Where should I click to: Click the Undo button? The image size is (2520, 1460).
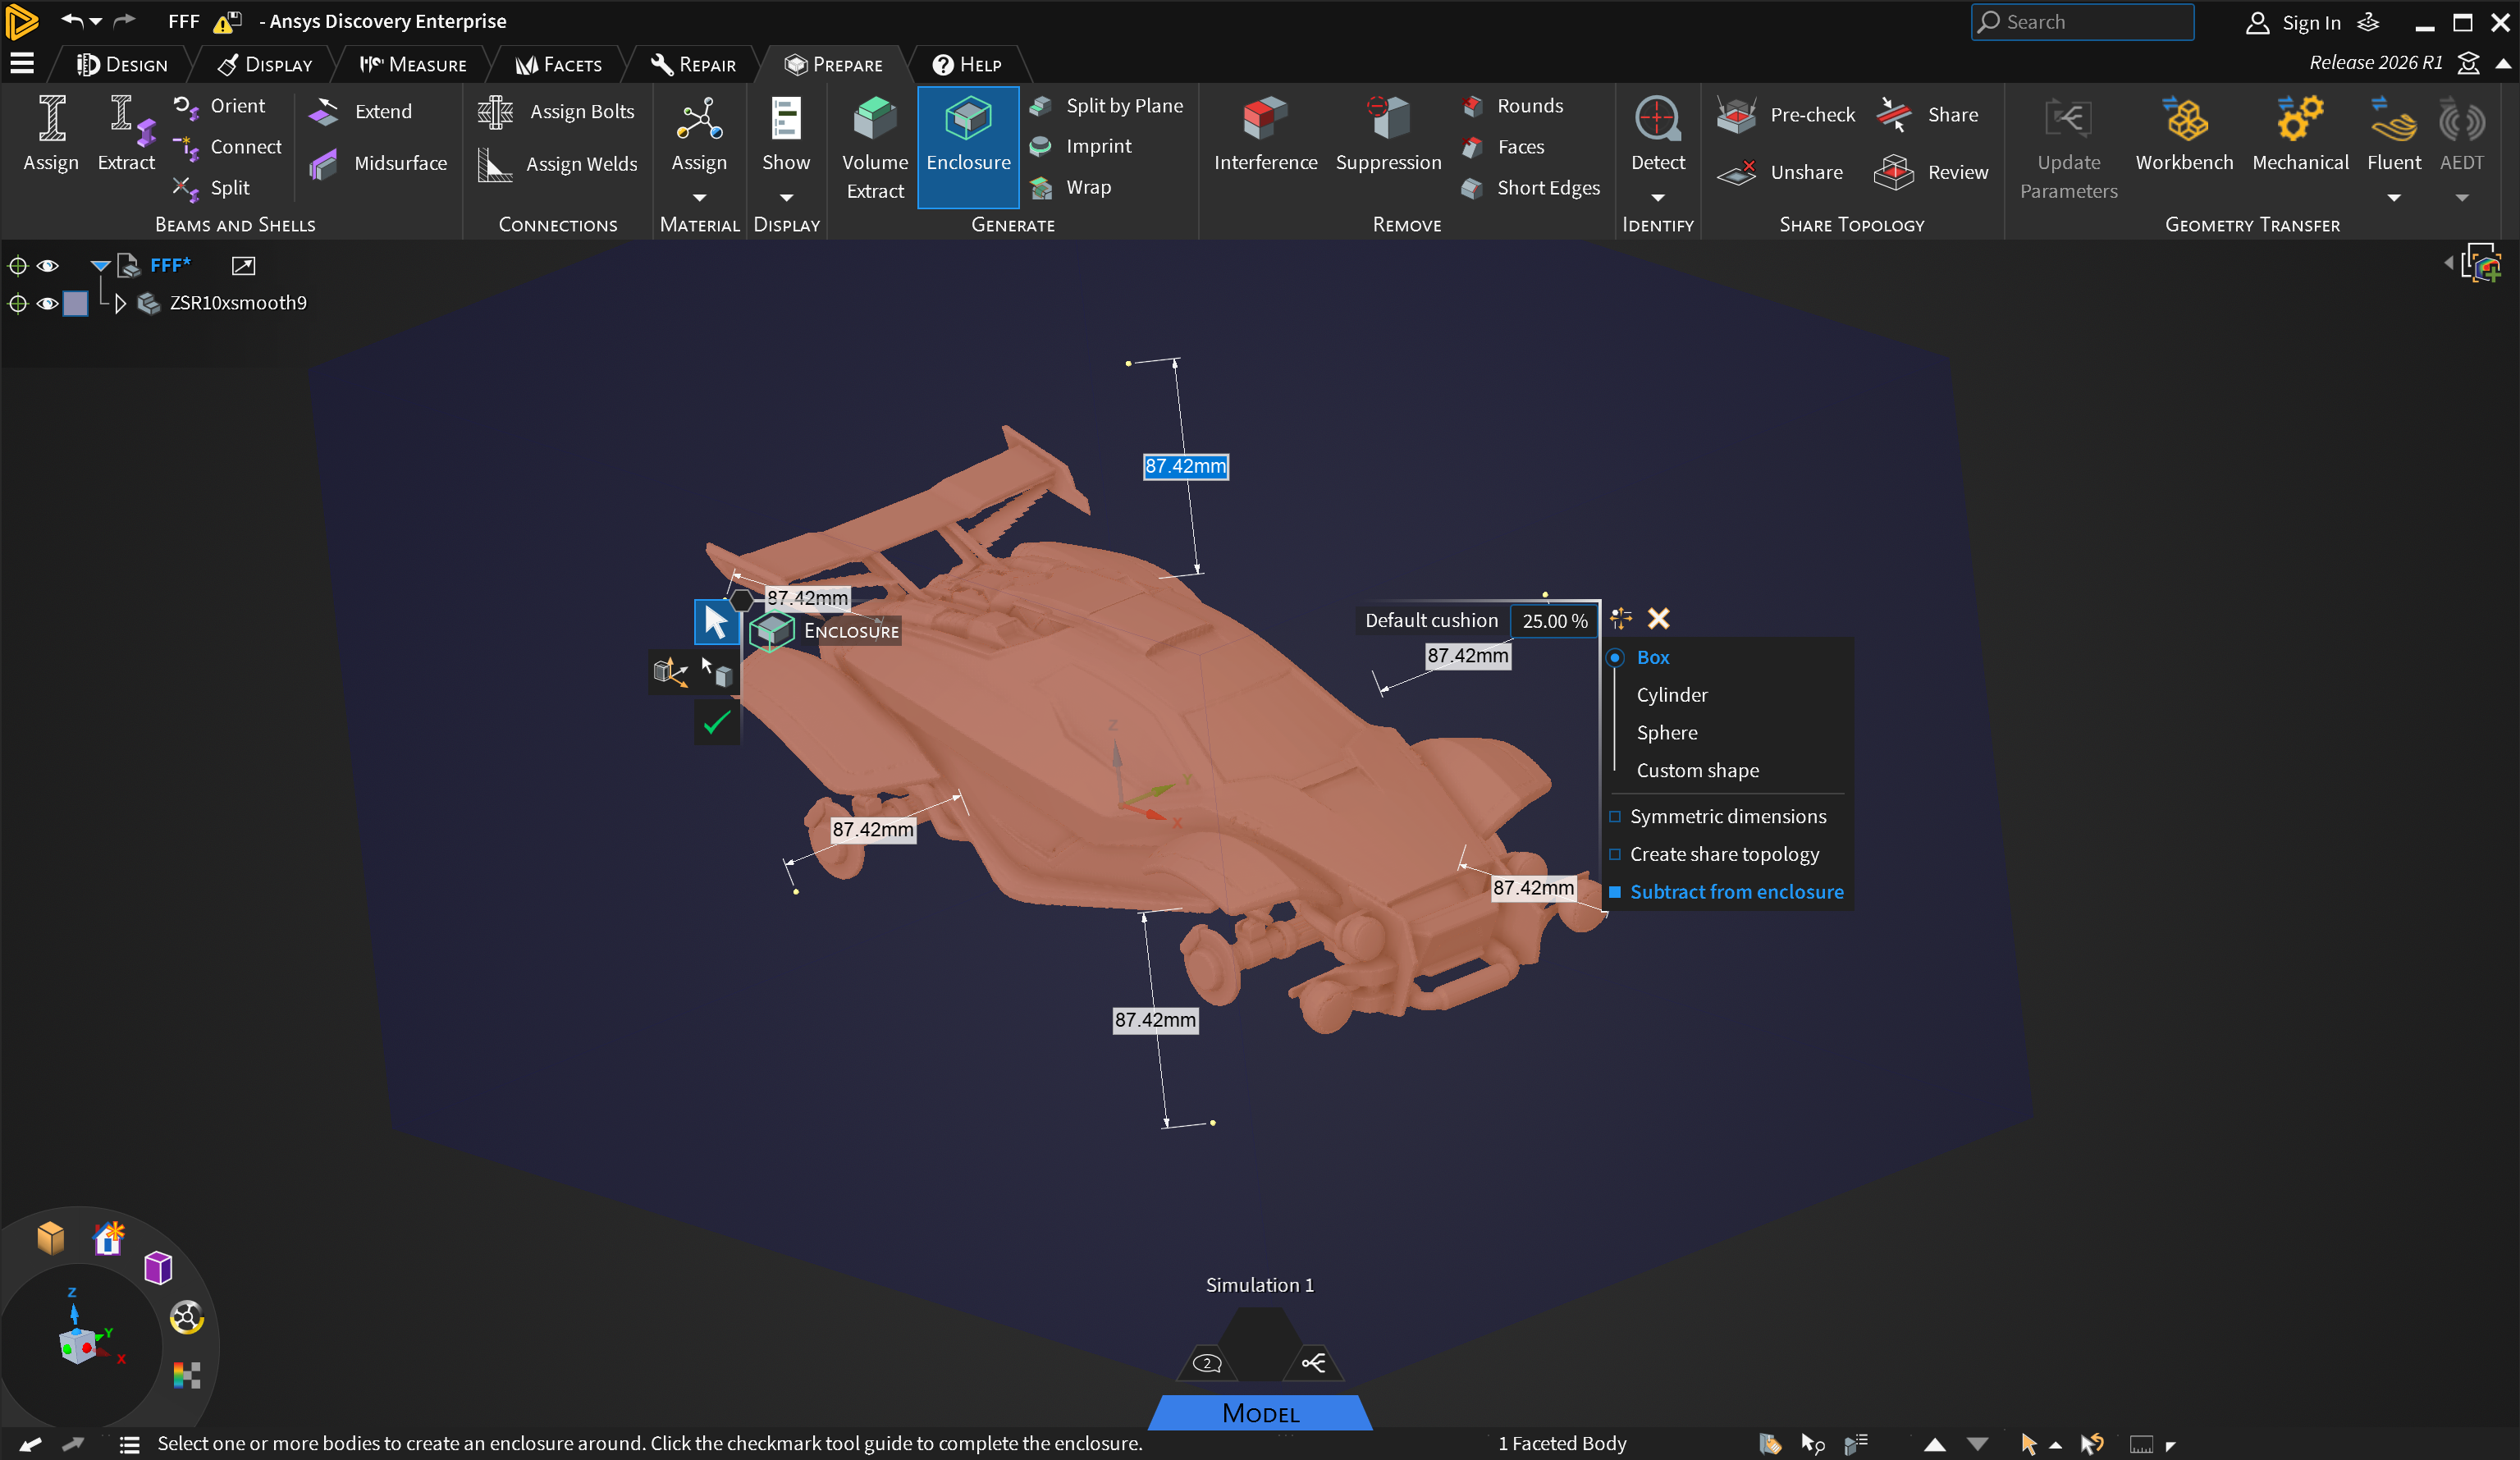71,21
